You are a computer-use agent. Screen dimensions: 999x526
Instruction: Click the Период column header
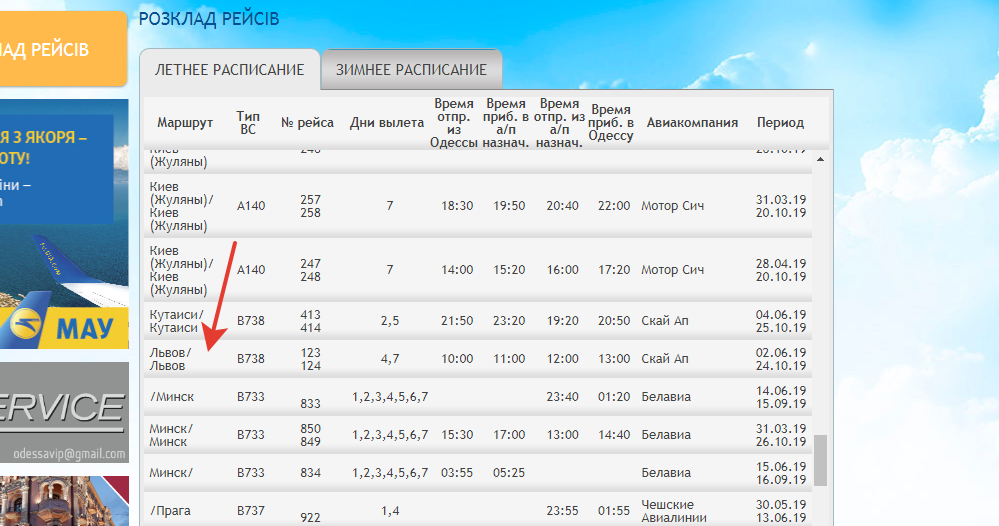click(x=780, y=123)
